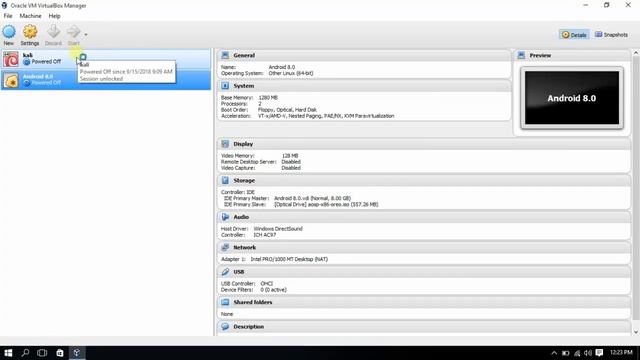The image size is (640, 360).
Task: Click the Display section icon
Action: pos(225,144)
